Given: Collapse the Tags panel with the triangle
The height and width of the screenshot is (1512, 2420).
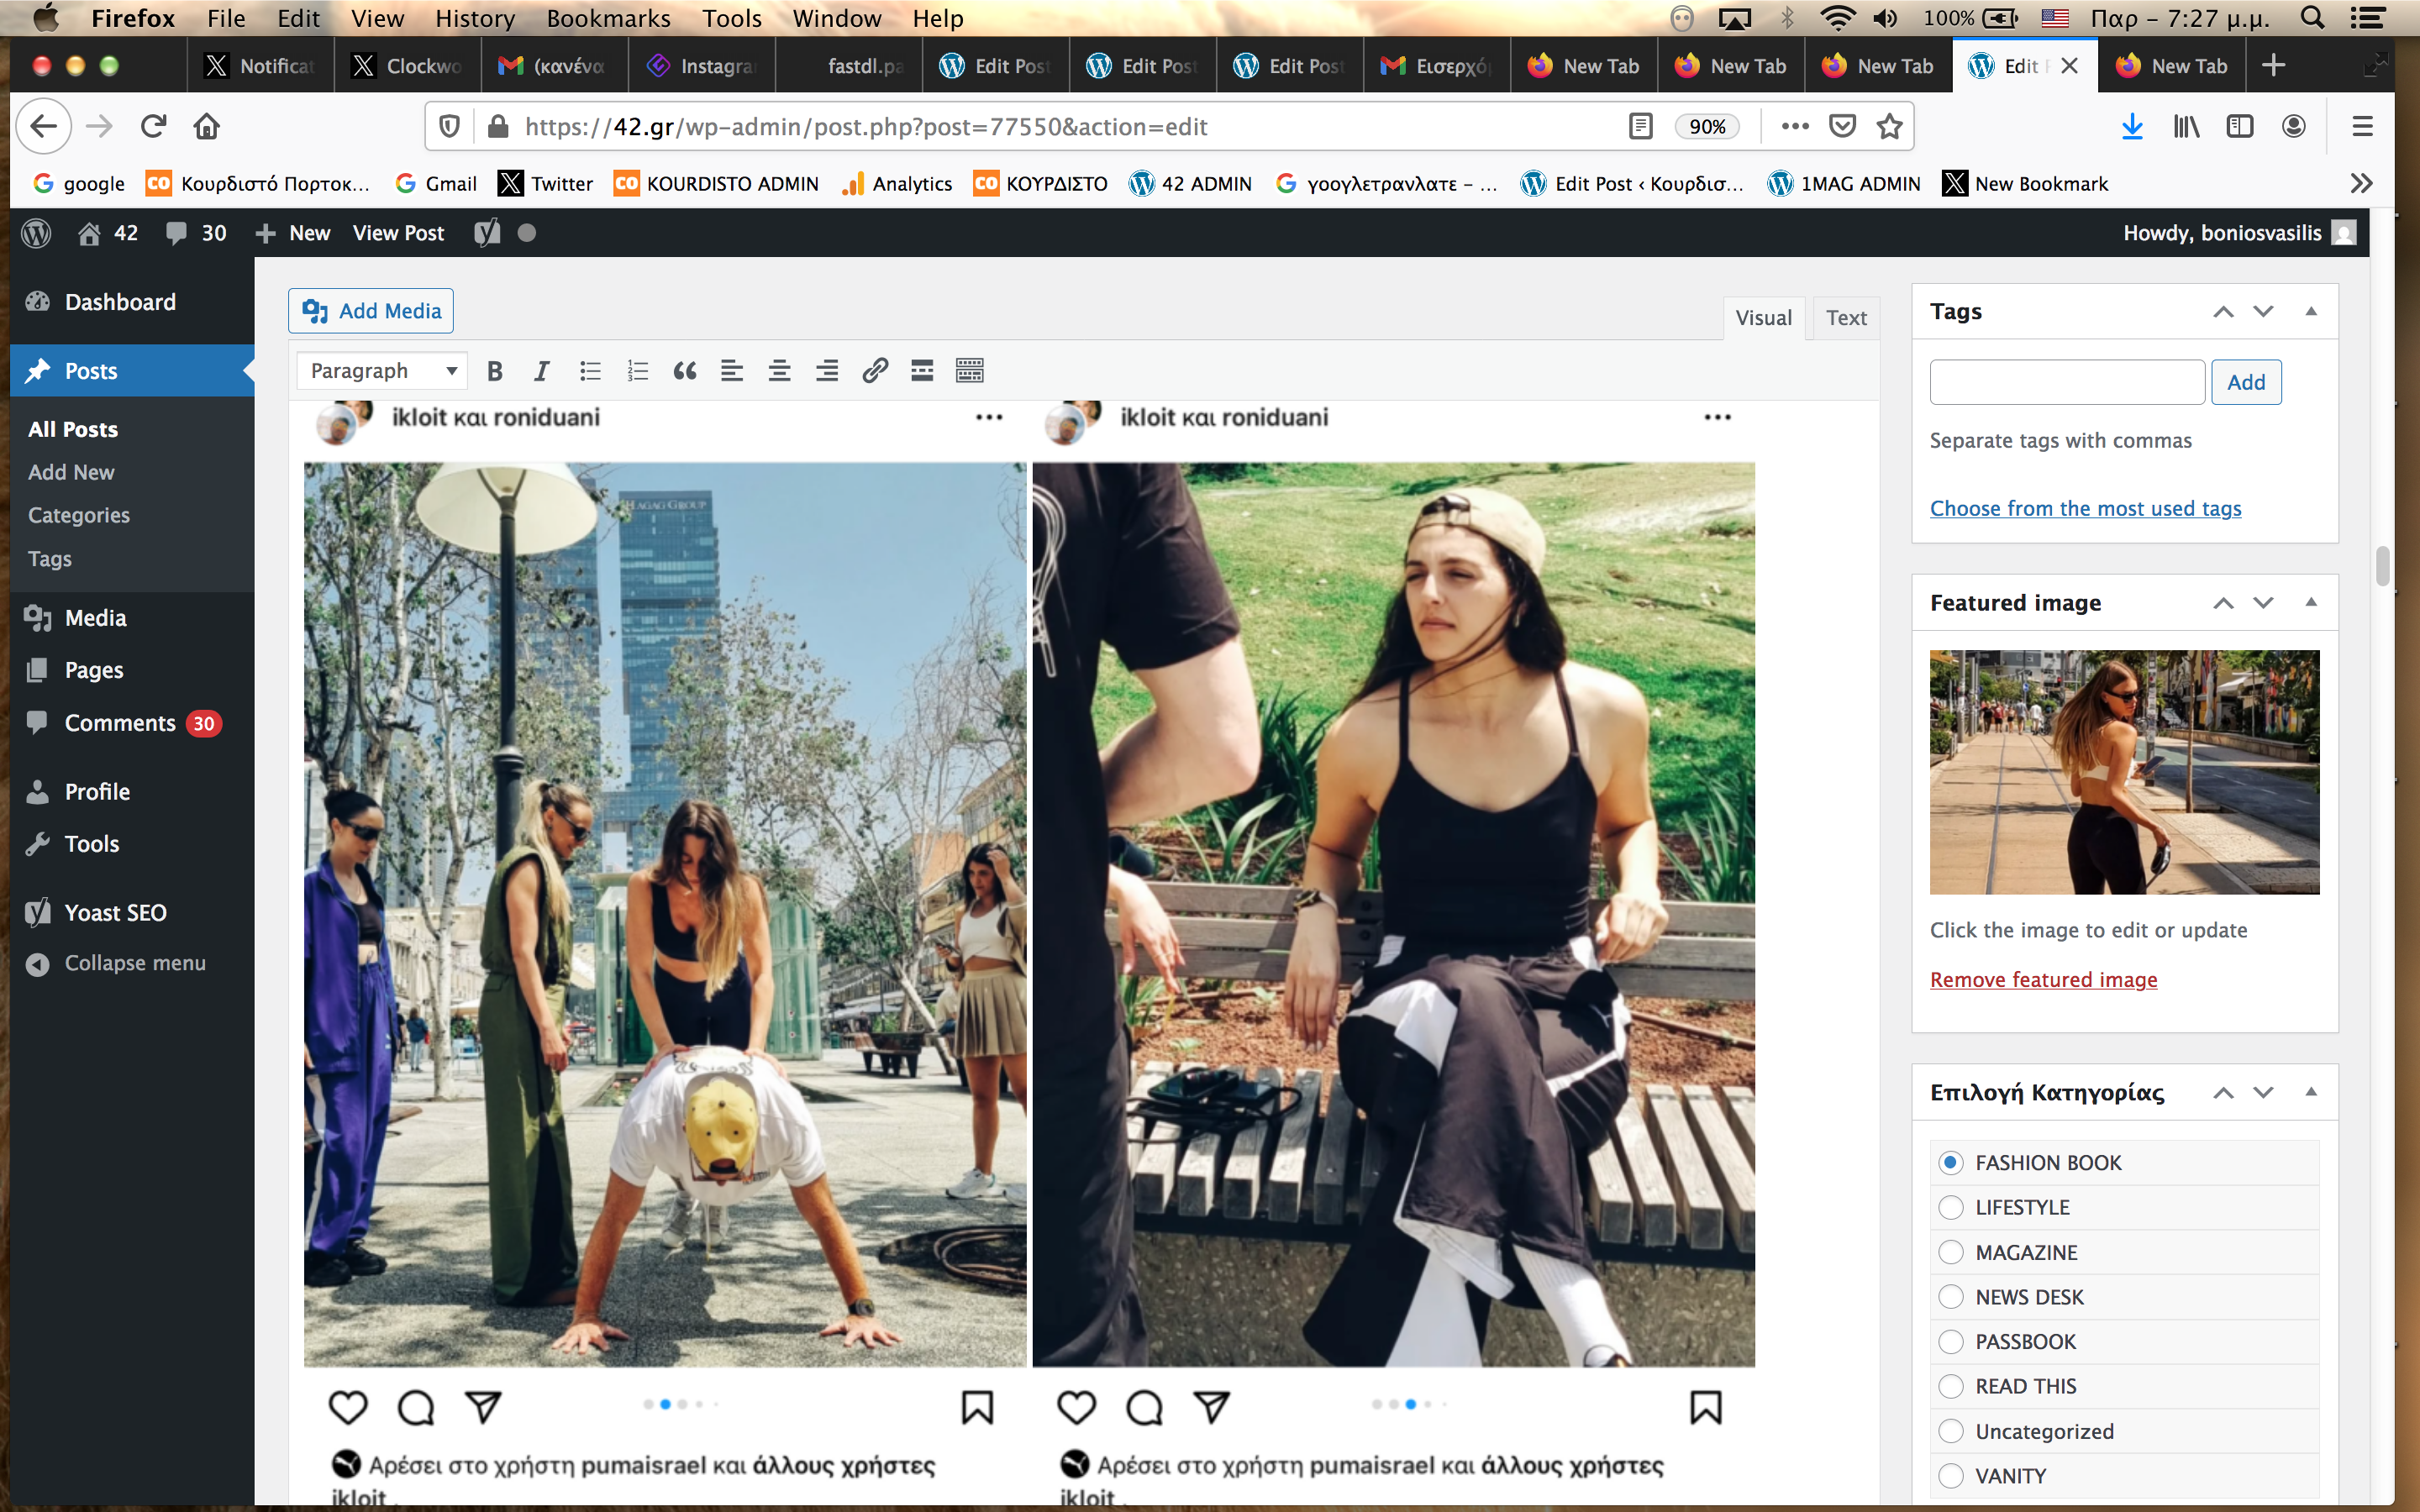Looking at the screenshot, I should pos(2310,311).
